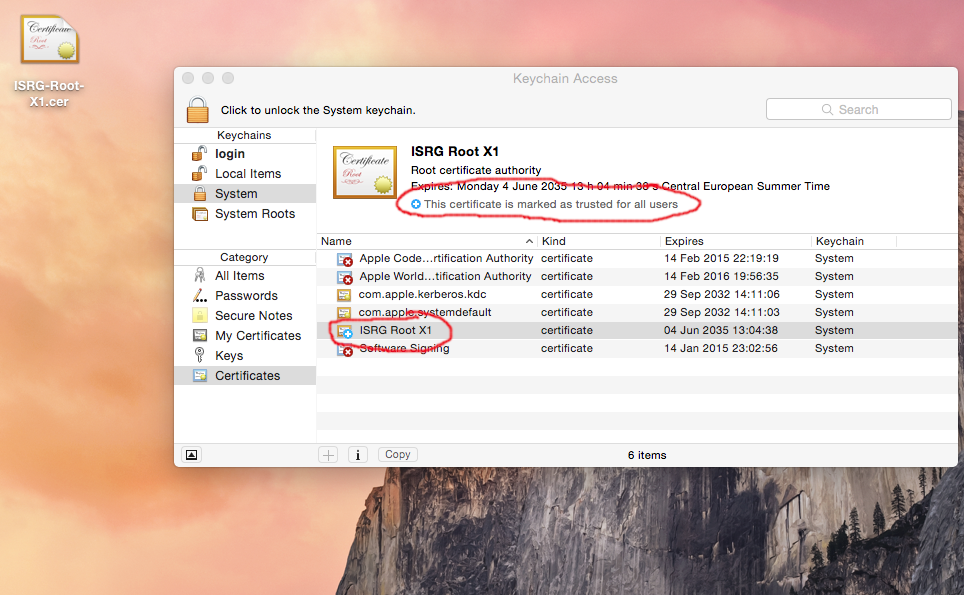
Task: Click the All Items category icon
Action: (200, 275)
